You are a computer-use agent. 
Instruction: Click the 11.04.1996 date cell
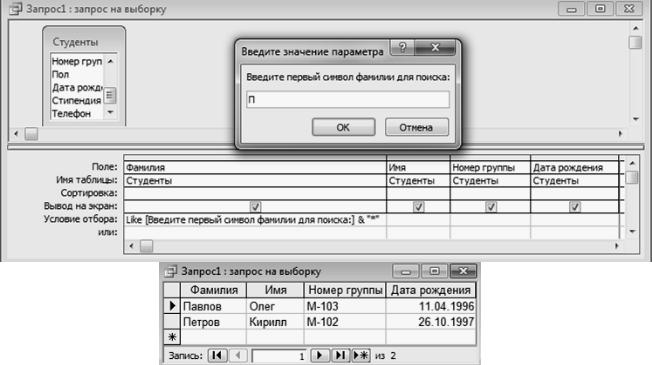coord(431,306)
